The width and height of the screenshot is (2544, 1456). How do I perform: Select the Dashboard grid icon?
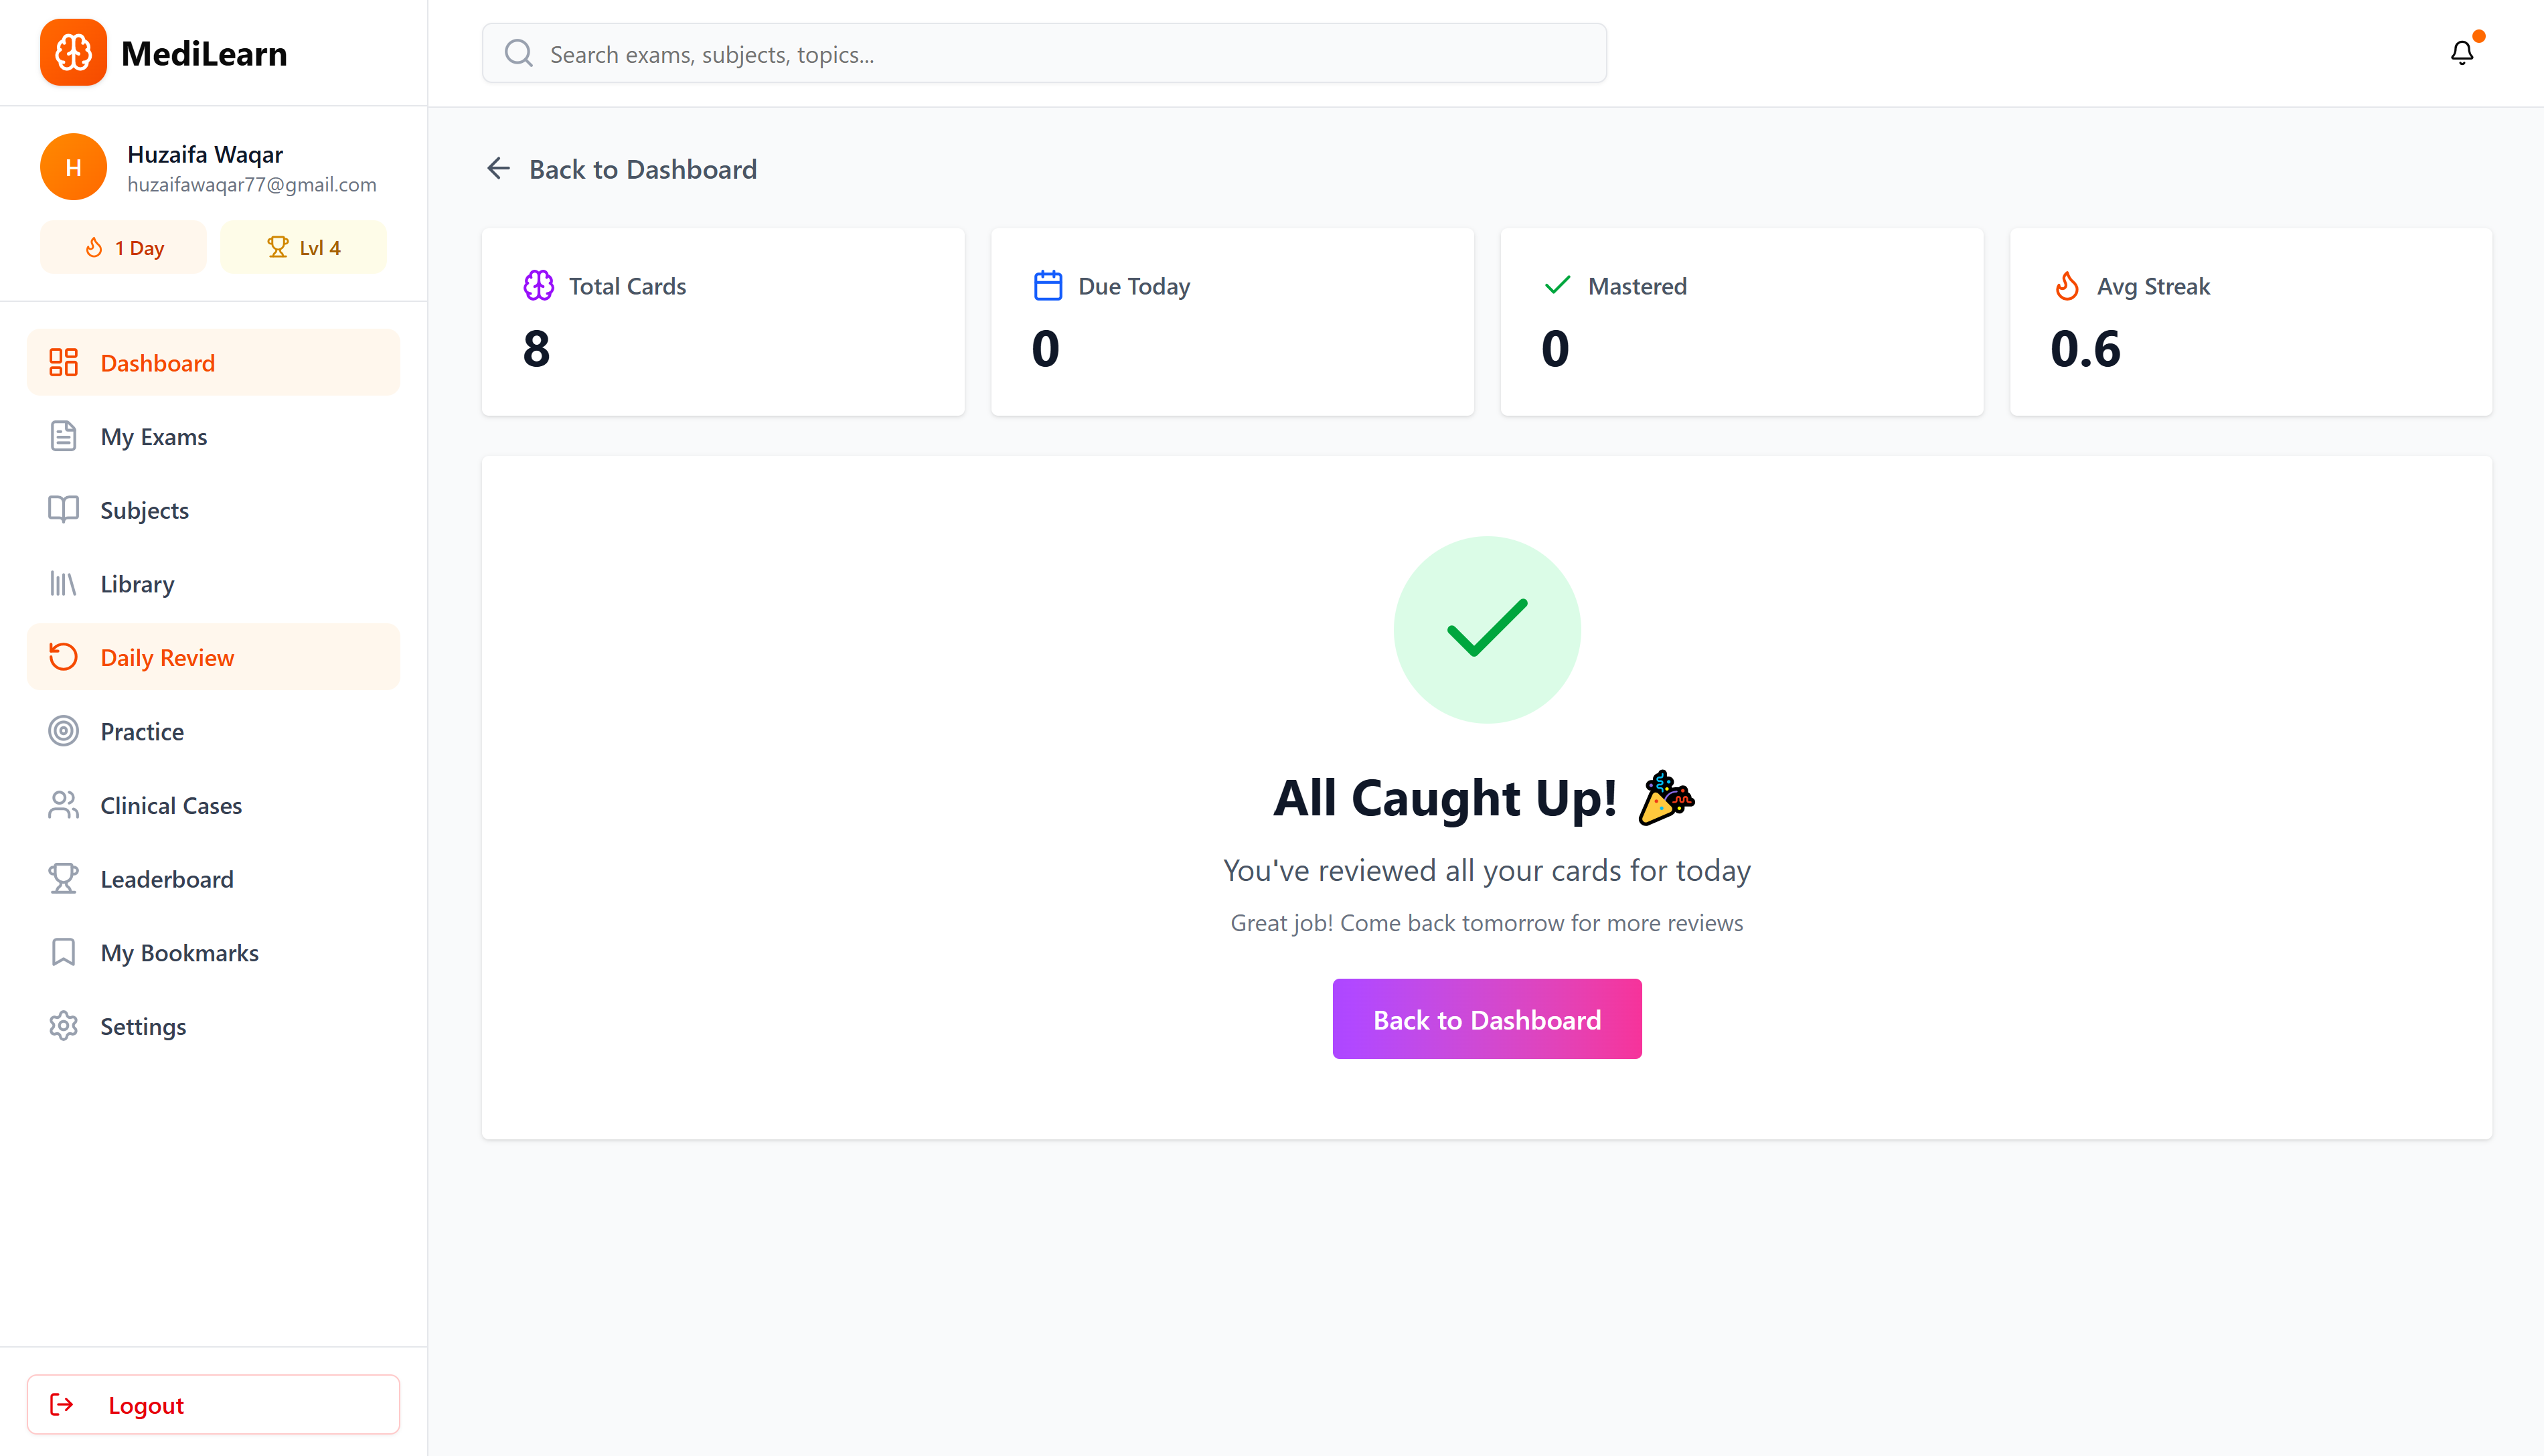click(63, 362)
